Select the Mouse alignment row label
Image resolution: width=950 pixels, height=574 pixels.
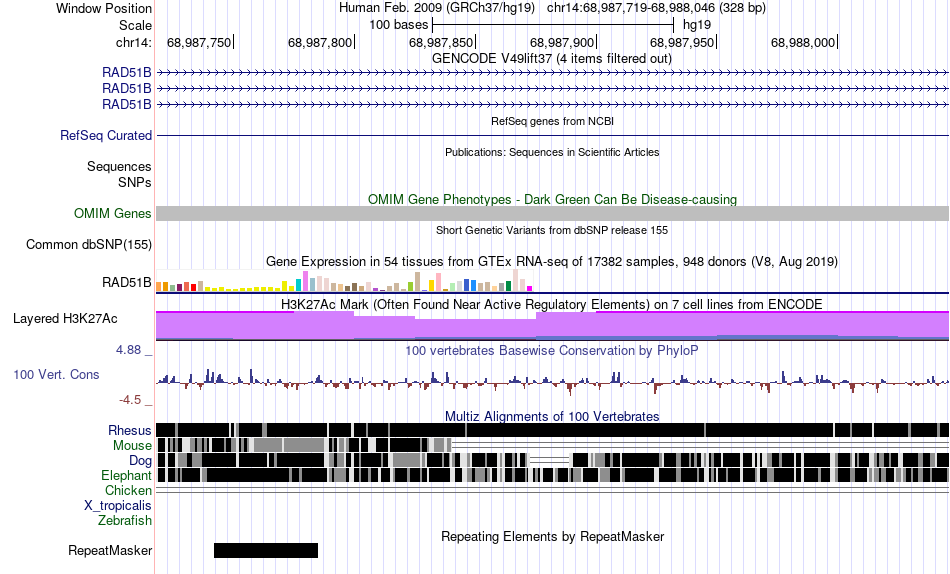tap(132, 446)
